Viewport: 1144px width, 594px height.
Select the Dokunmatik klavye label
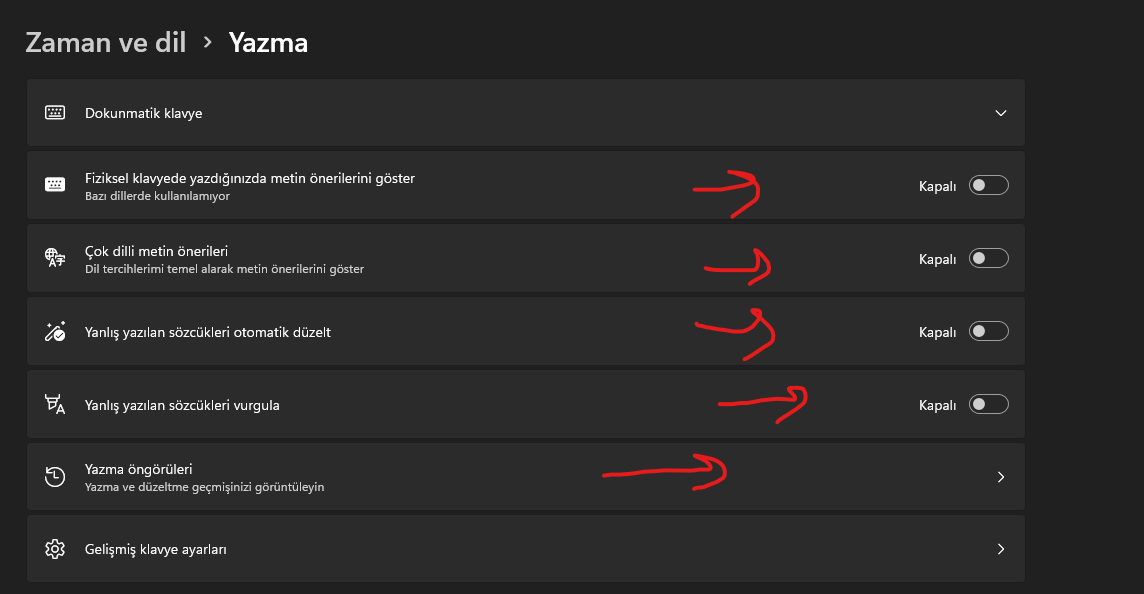click(x=144, y=113)
